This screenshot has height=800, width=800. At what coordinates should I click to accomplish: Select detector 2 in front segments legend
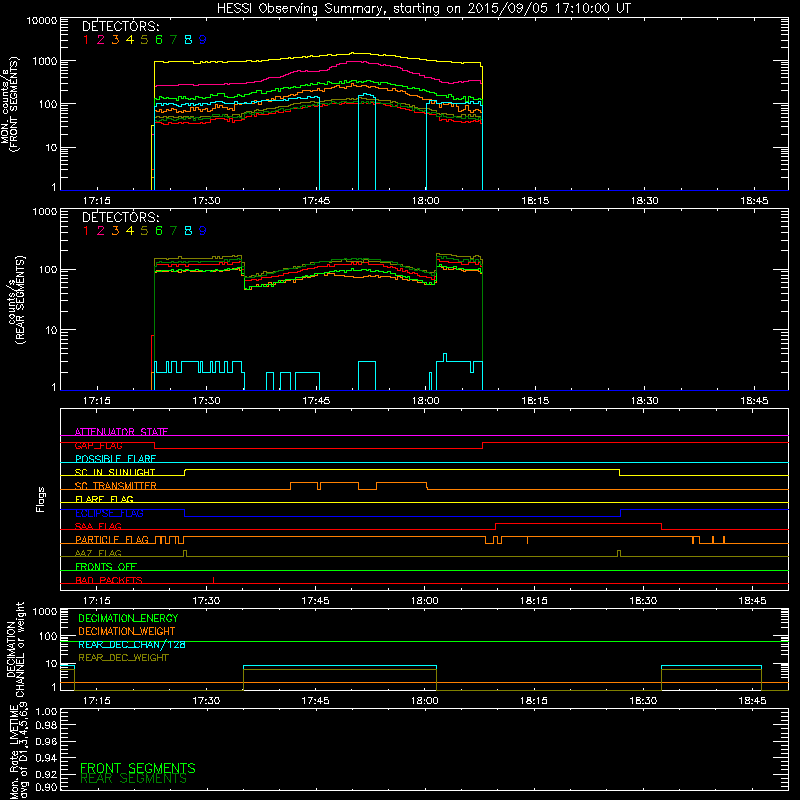101,40
